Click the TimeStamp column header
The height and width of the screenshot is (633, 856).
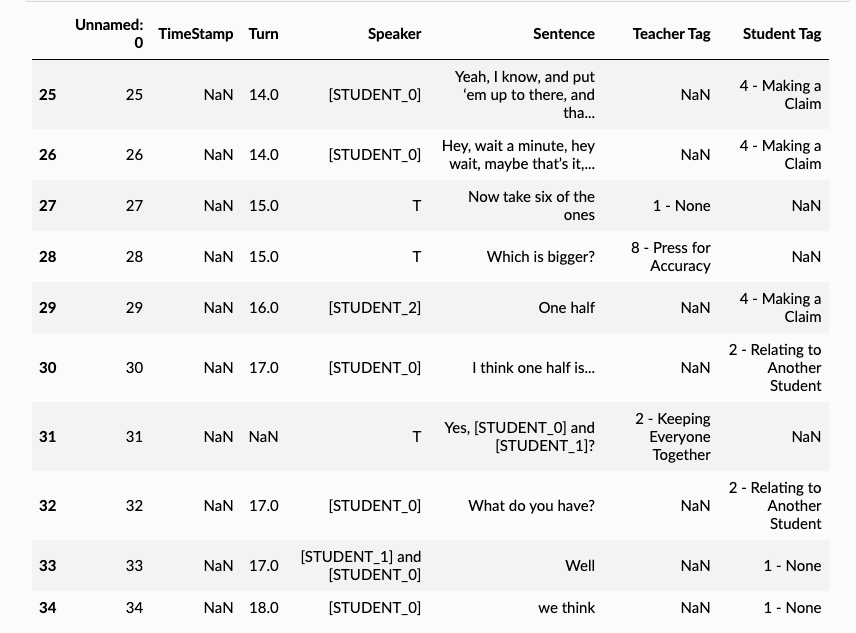point(195,34)
